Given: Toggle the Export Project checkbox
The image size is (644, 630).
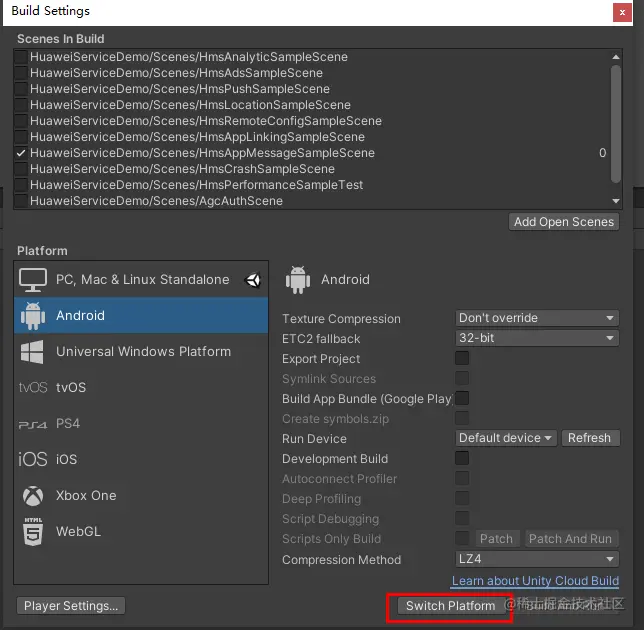Looking at the screenshot, I should 462,358.
